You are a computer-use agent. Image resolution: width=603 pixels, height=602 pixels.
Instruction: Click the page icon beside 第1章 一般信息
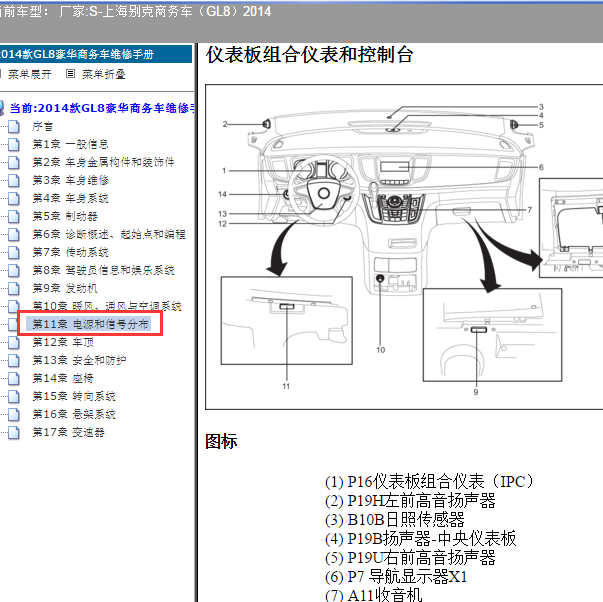tap(14, 144)
